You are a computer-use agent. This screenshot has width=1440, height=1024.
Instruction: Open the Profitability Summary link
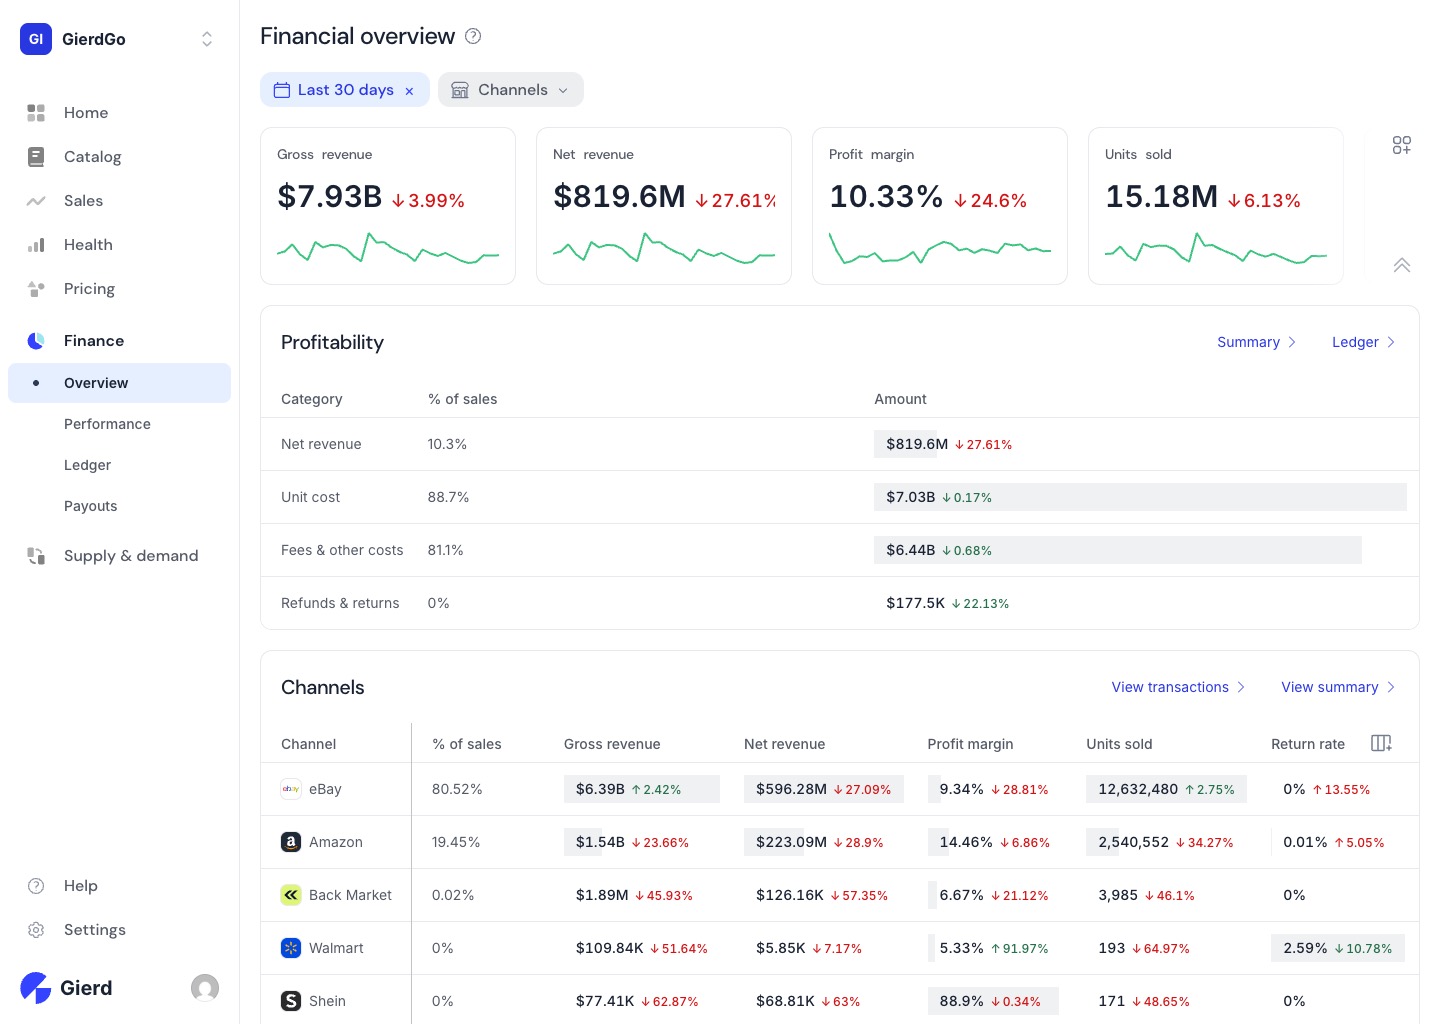[1256, 342]
